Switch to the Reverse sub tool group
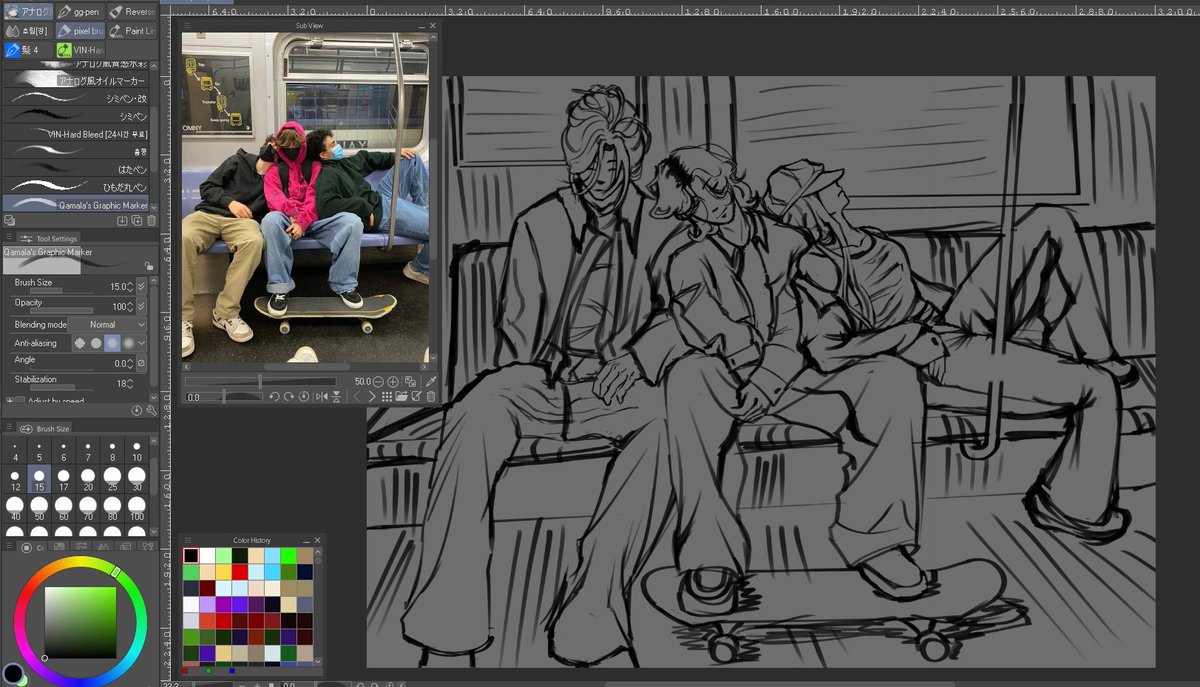 click(x=131, y=11)
